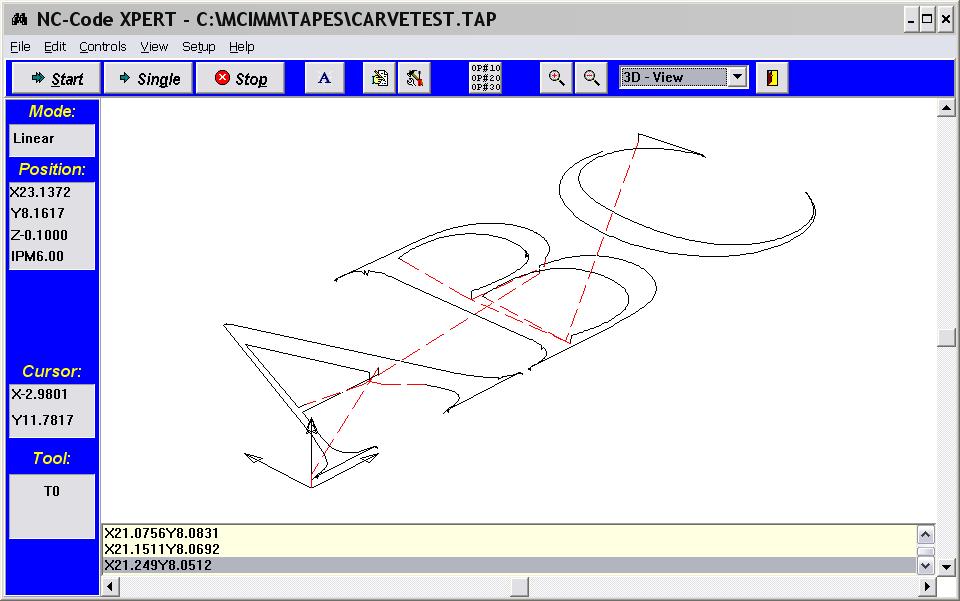Stop the simulation

pos(240,78)
